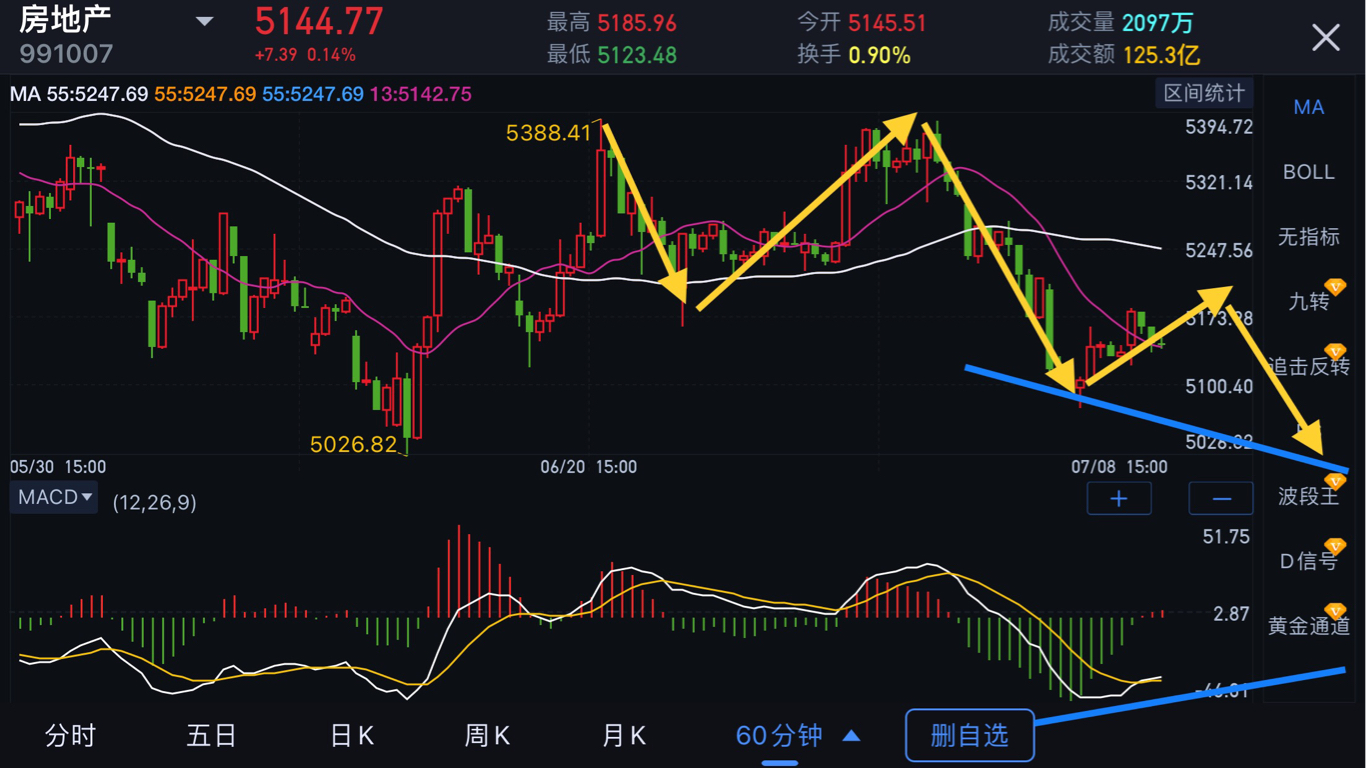Viewport: 1366px width, 768px height.
Task: Open 区间统计 range statistics
Action: pos(1204,94)
